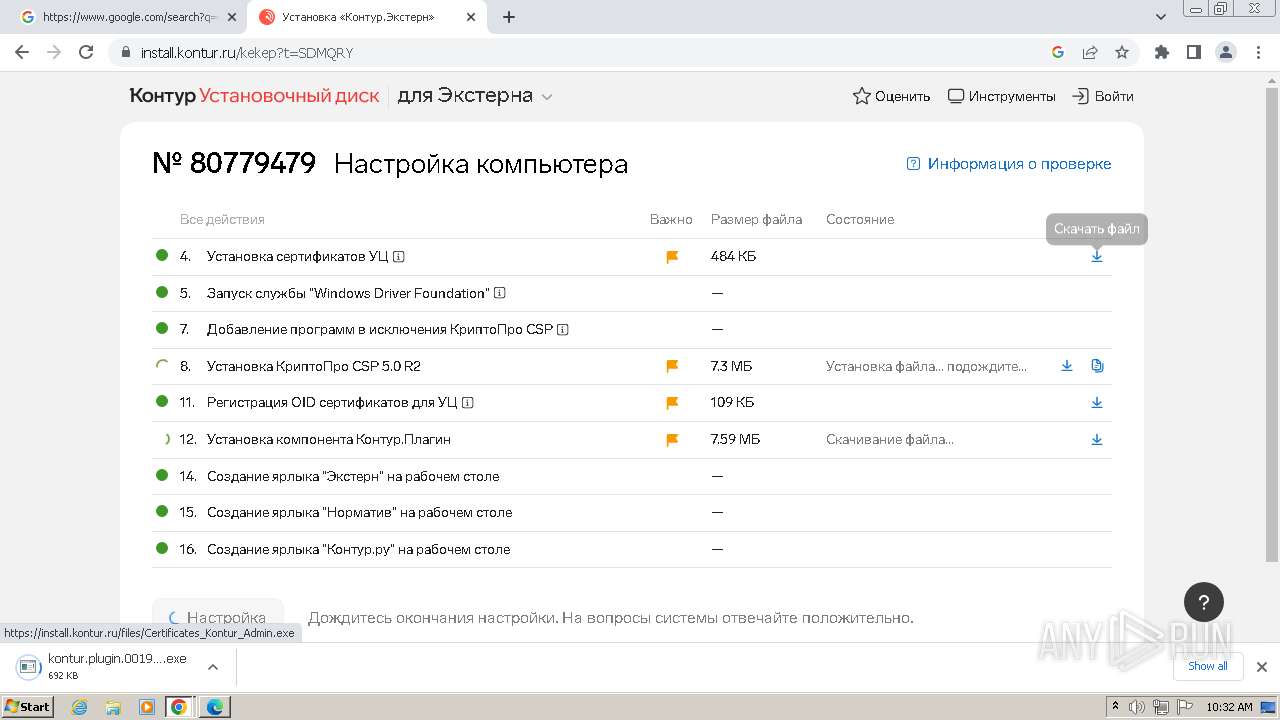Show hidden system tray icons arrow
This screenshot has width=1280, height=720.
pyautogui.click(x=1115, y=707)
